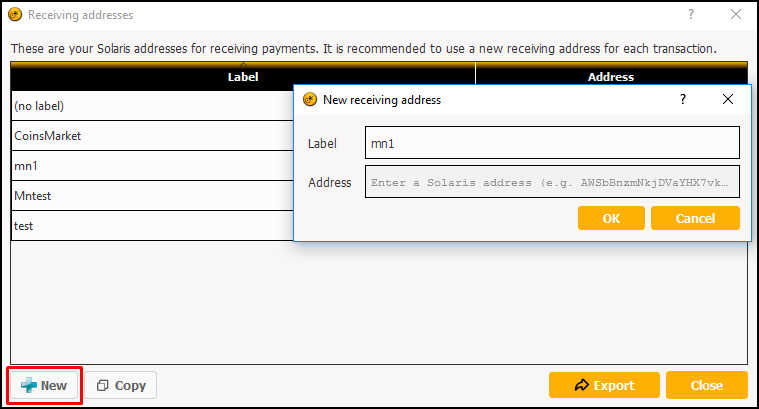Viewport: 759px width, 409px height.
Task: Close the New receiving address dialog
Action: [728, 99]
